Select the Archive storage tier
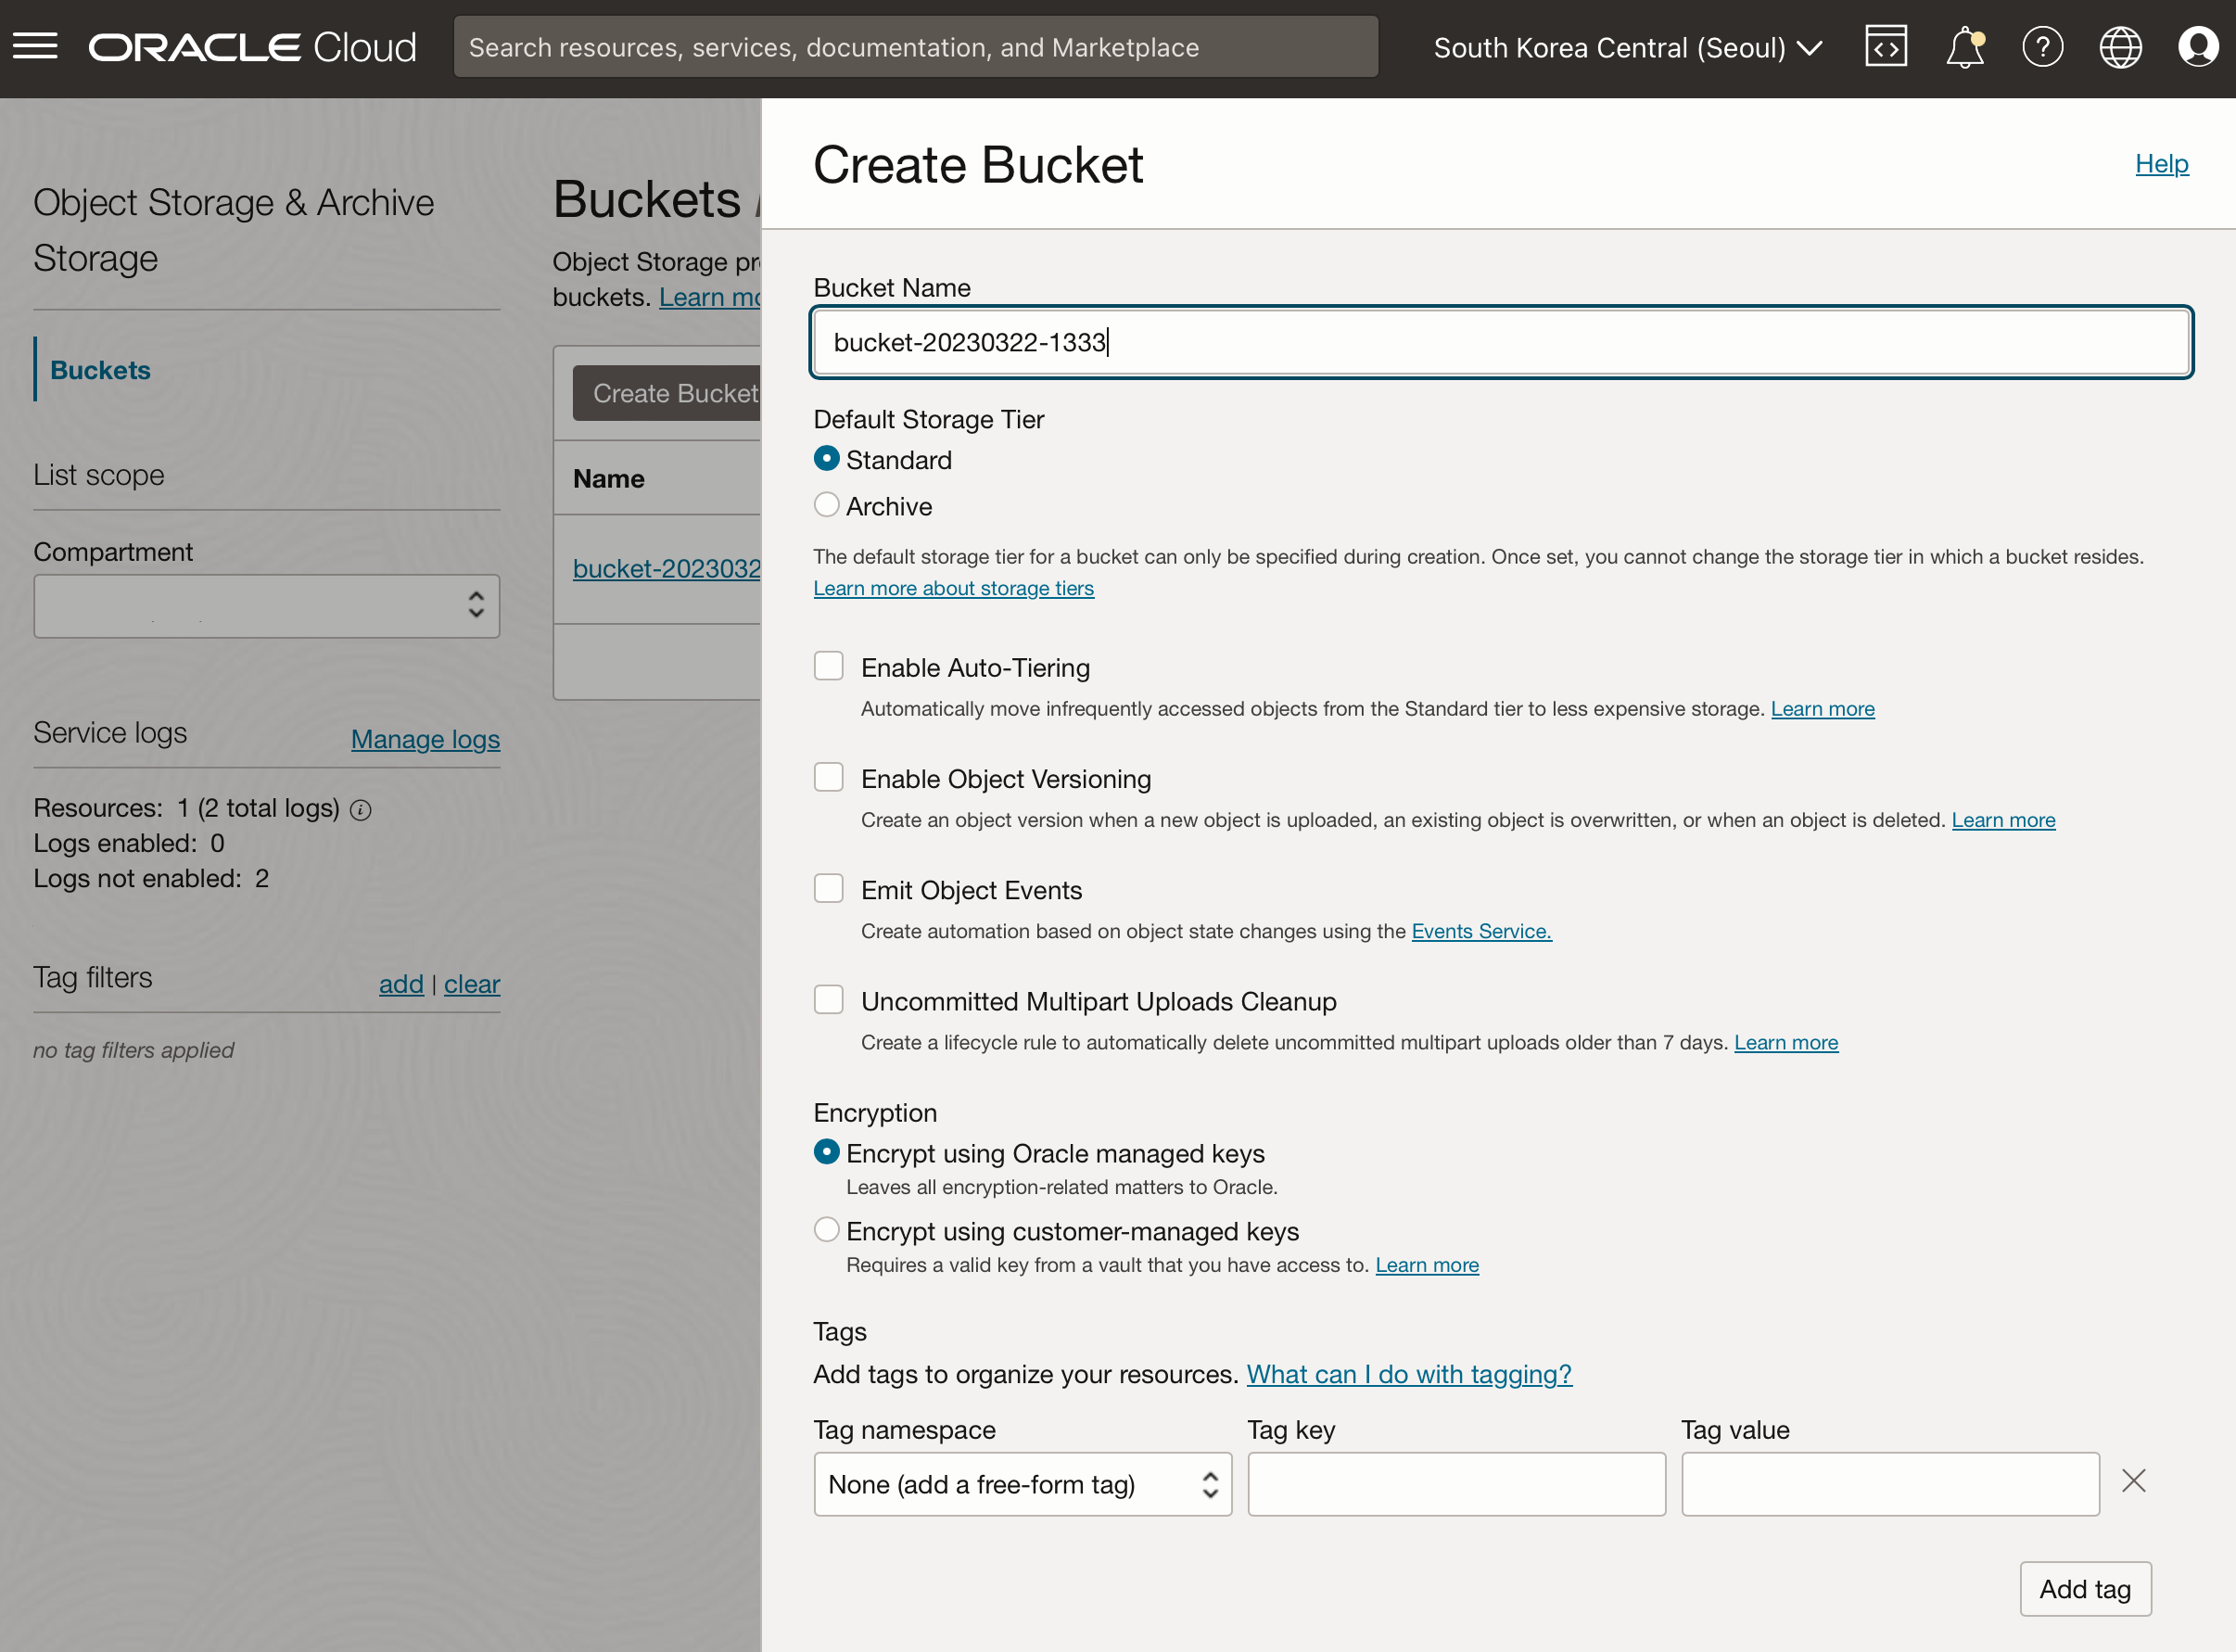Viewport: 2236px width, 1652px height. (x=826, y=505)
